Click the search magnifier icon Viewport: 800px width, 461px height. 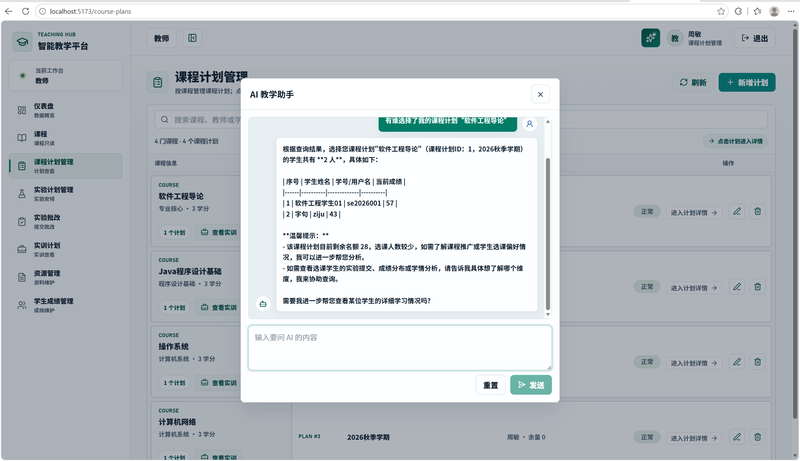[x=164, y=120]
